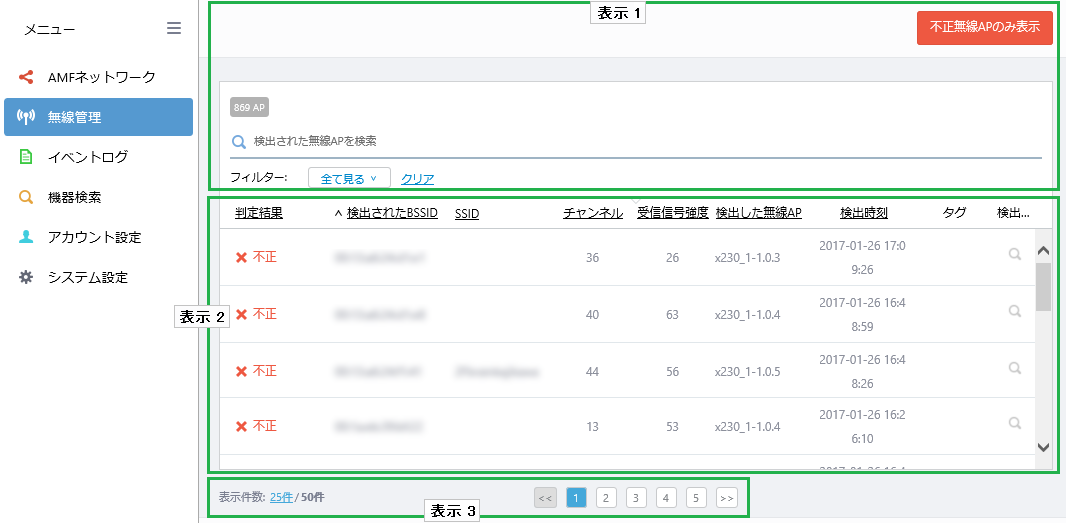Go to page 3
Viewport: 1066px width, 523px height.
tap(636, 498)
